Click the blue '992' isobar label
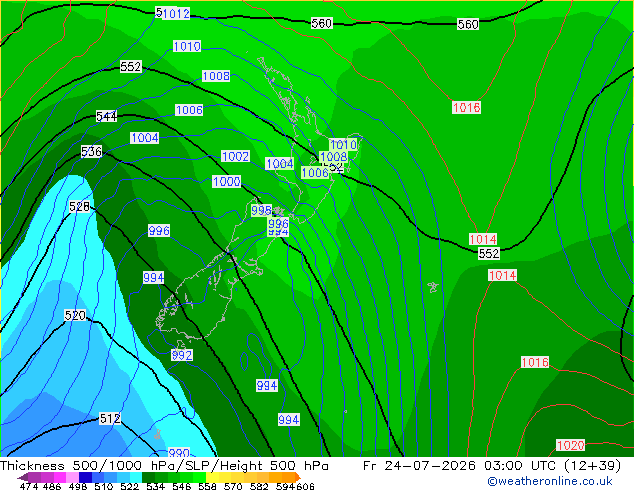 coord(182,355)
